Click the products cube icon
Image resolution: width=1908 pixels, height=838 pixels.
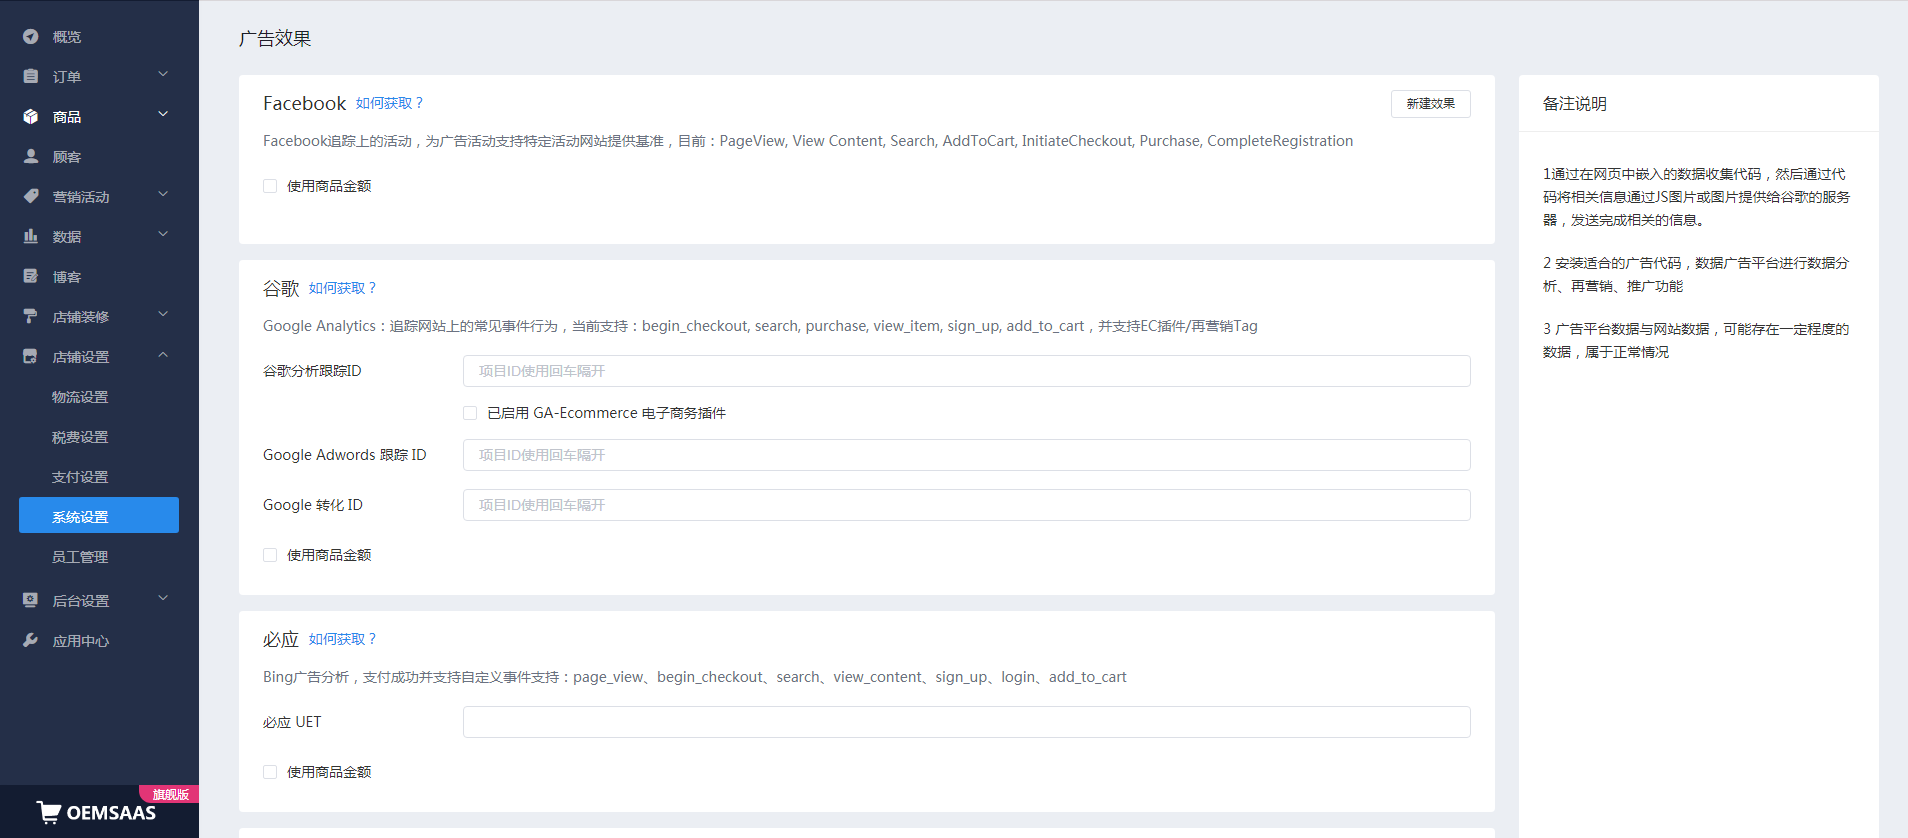pyautogui.click(x=31, y=117)
